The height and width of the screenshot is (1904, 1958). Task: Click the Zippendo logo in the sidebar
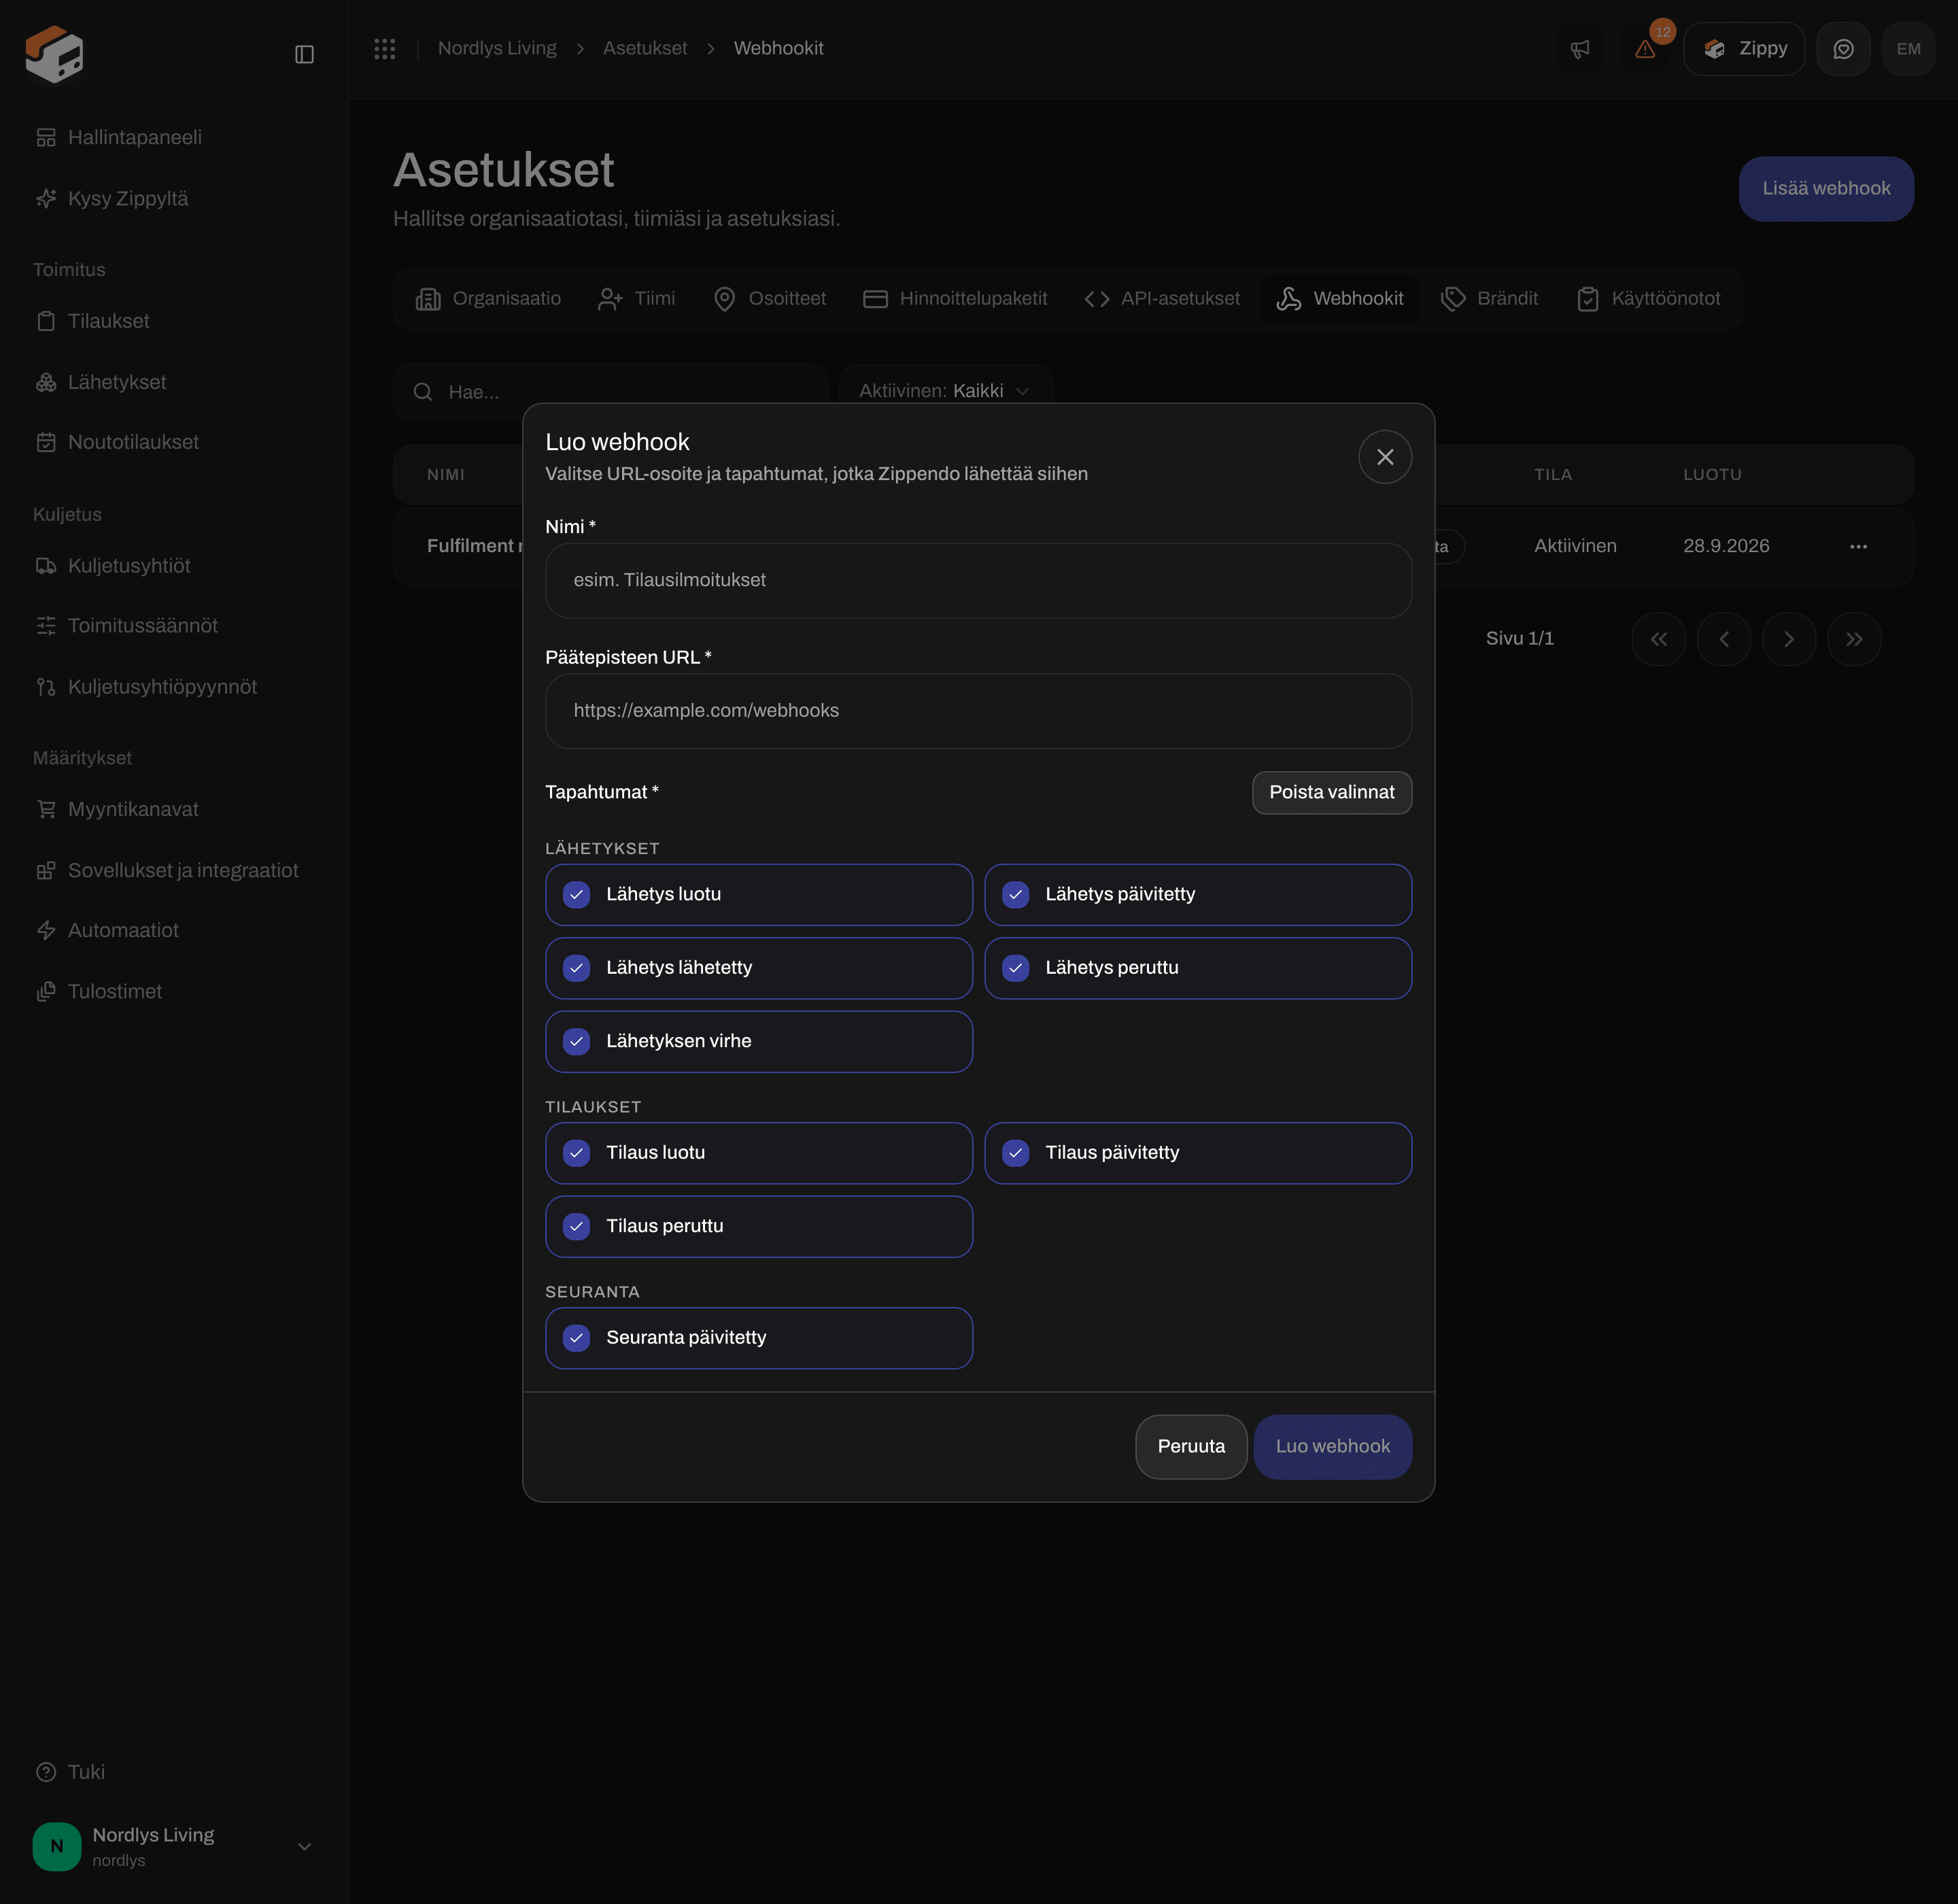click(55, 54)
